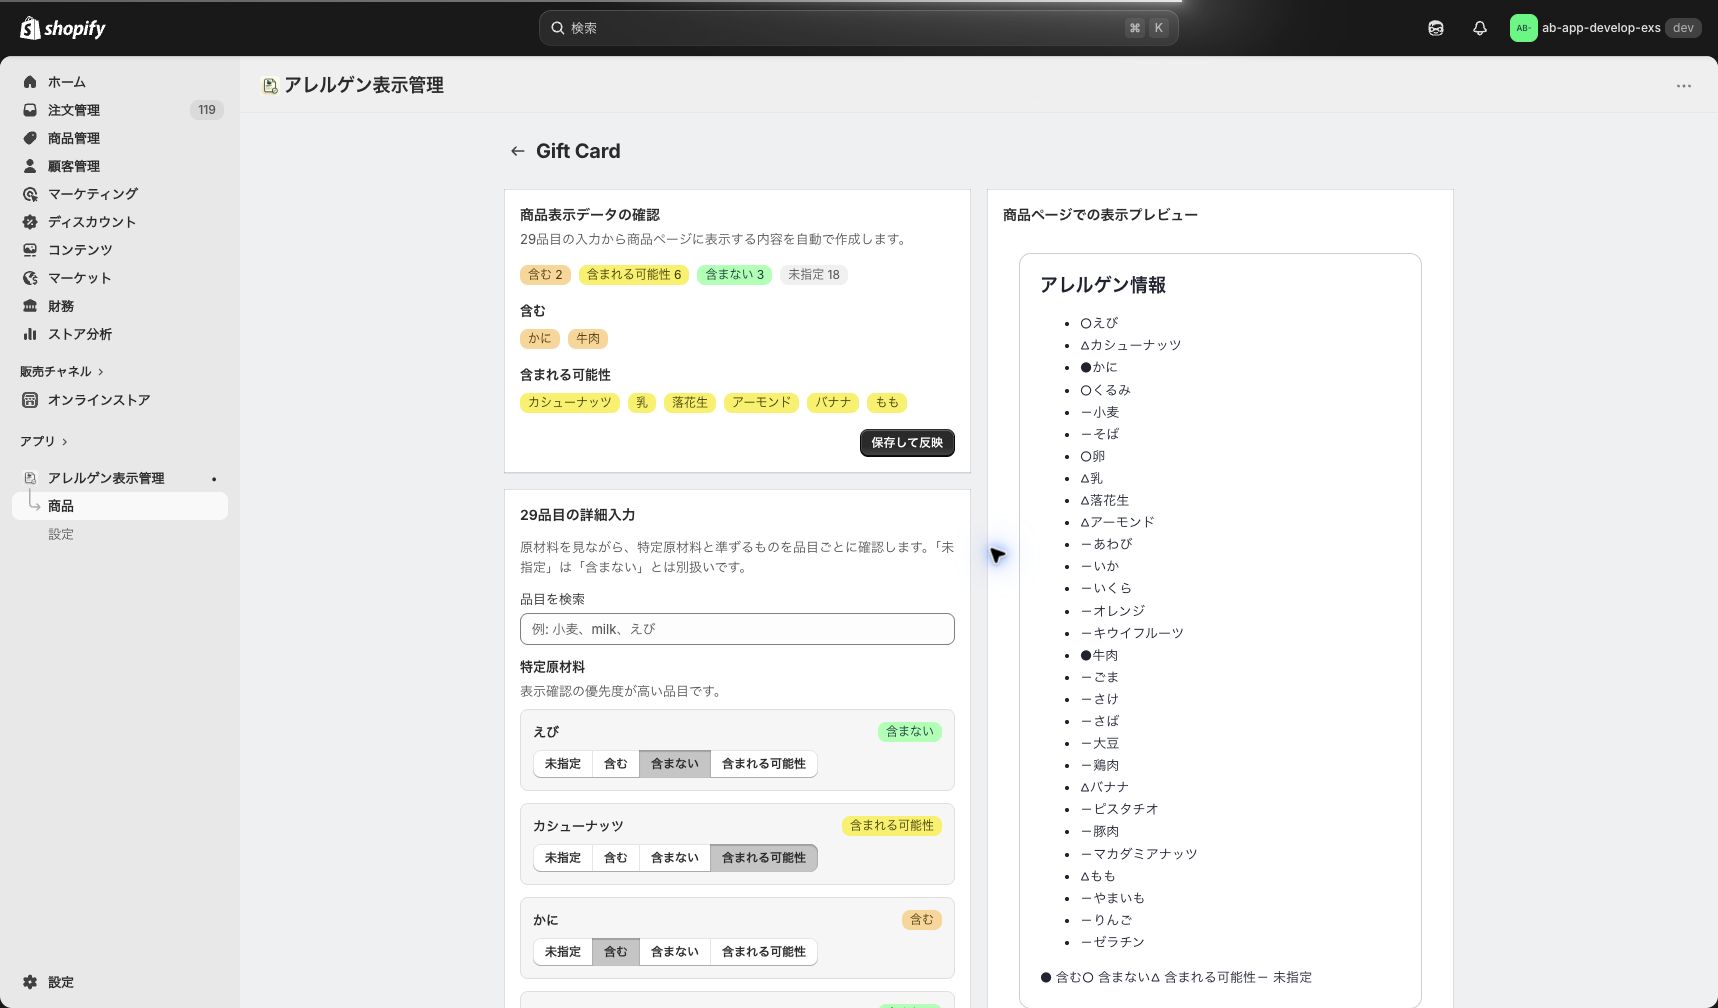The width and height of the screenshot is (1718, 1008).
Task: Open the notifications bell icon
Action: click(x=1480, y=28)
